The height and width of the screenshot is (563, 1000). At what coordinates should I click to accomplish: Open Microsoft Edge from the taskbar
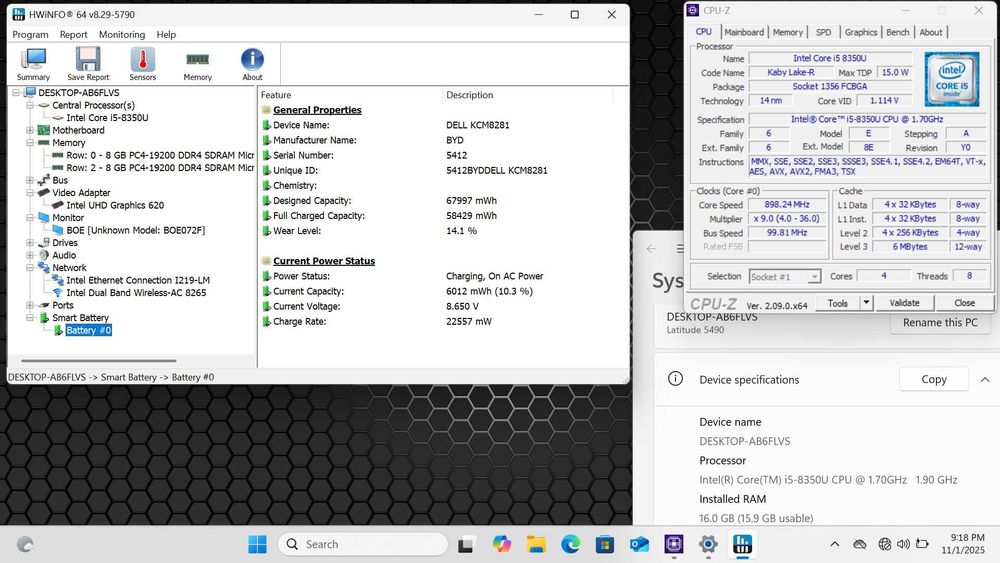coord(571,545)
